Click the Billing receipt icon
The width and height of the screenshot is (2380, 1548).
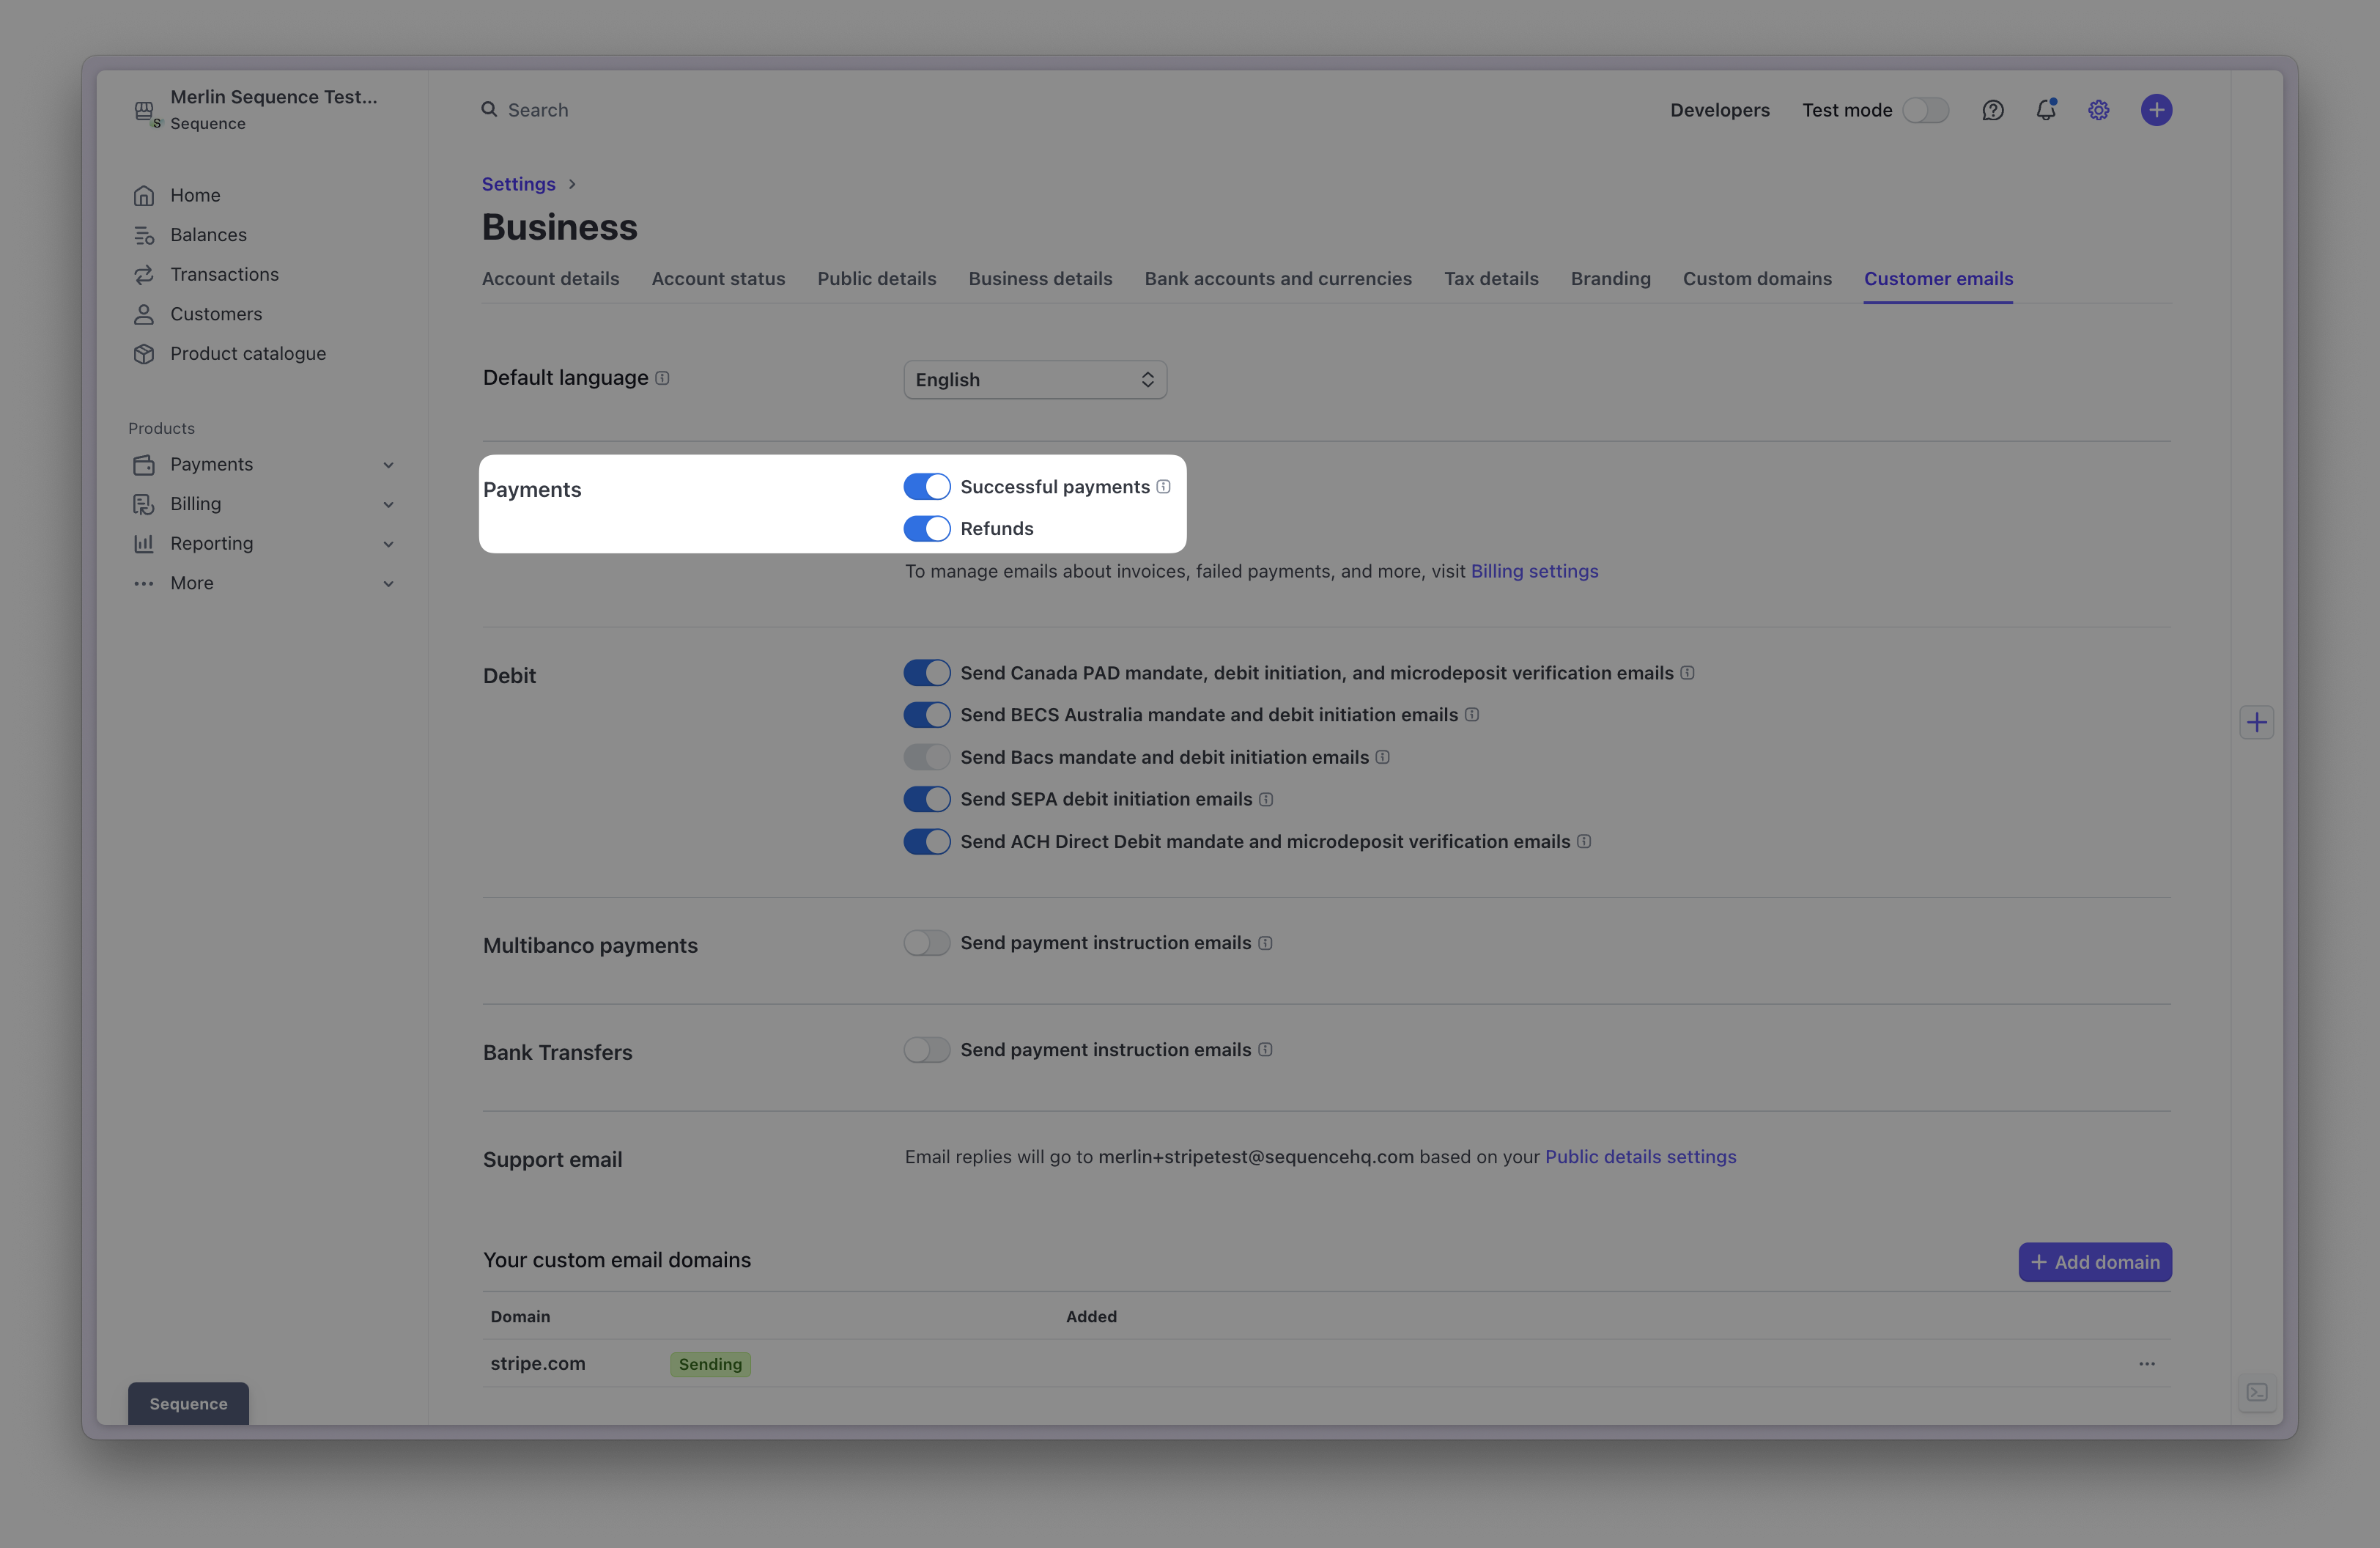[144, 504]
